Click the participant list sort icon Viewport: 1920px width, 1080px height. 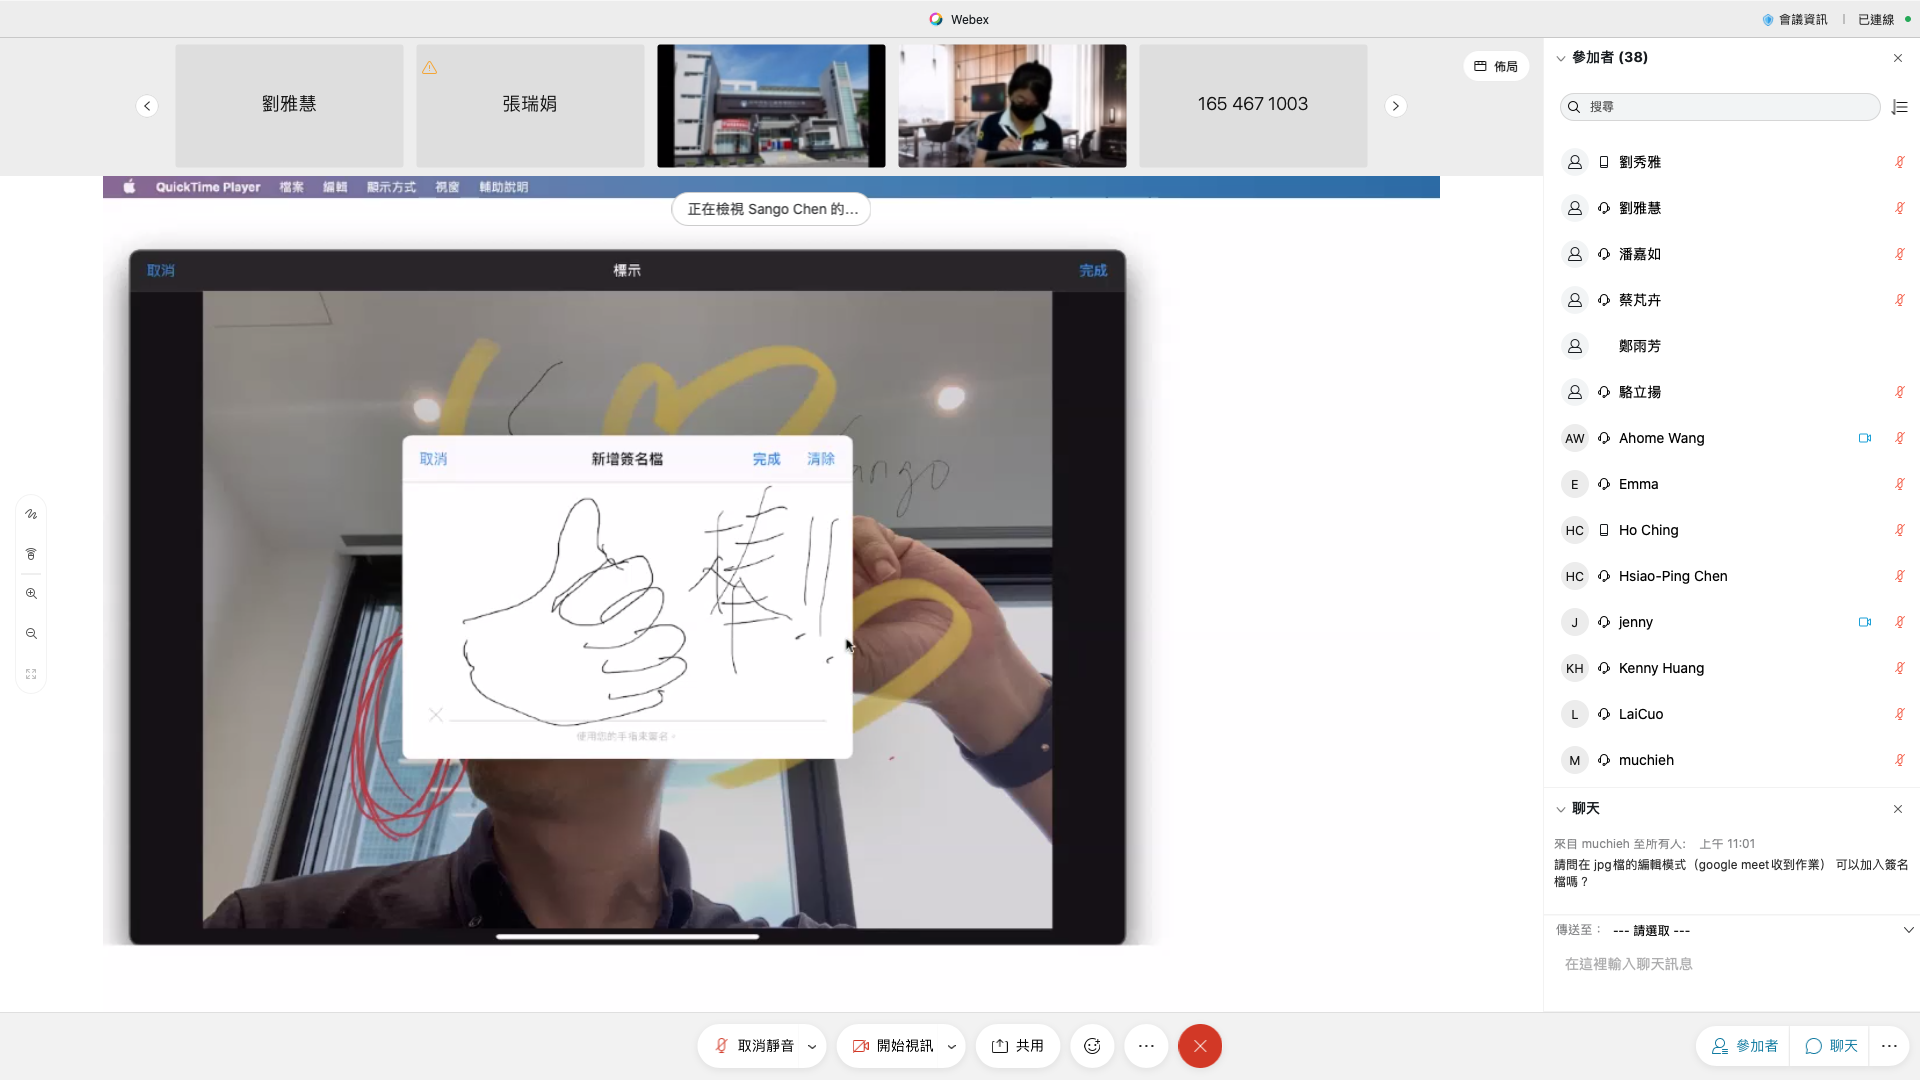1900,107
